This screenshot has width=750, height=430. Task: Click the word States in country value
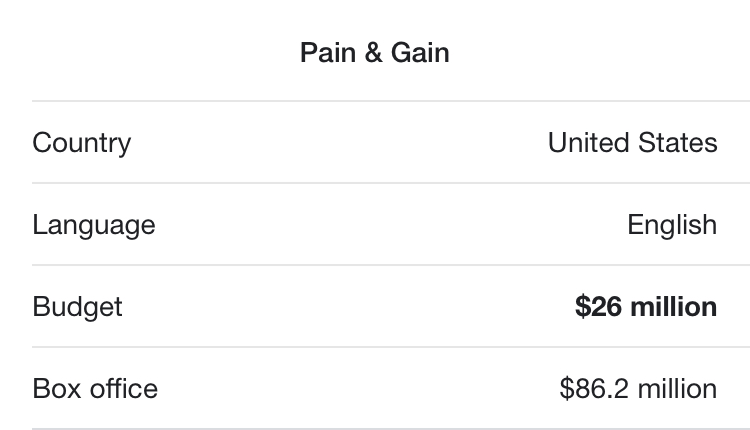point(678,143)
